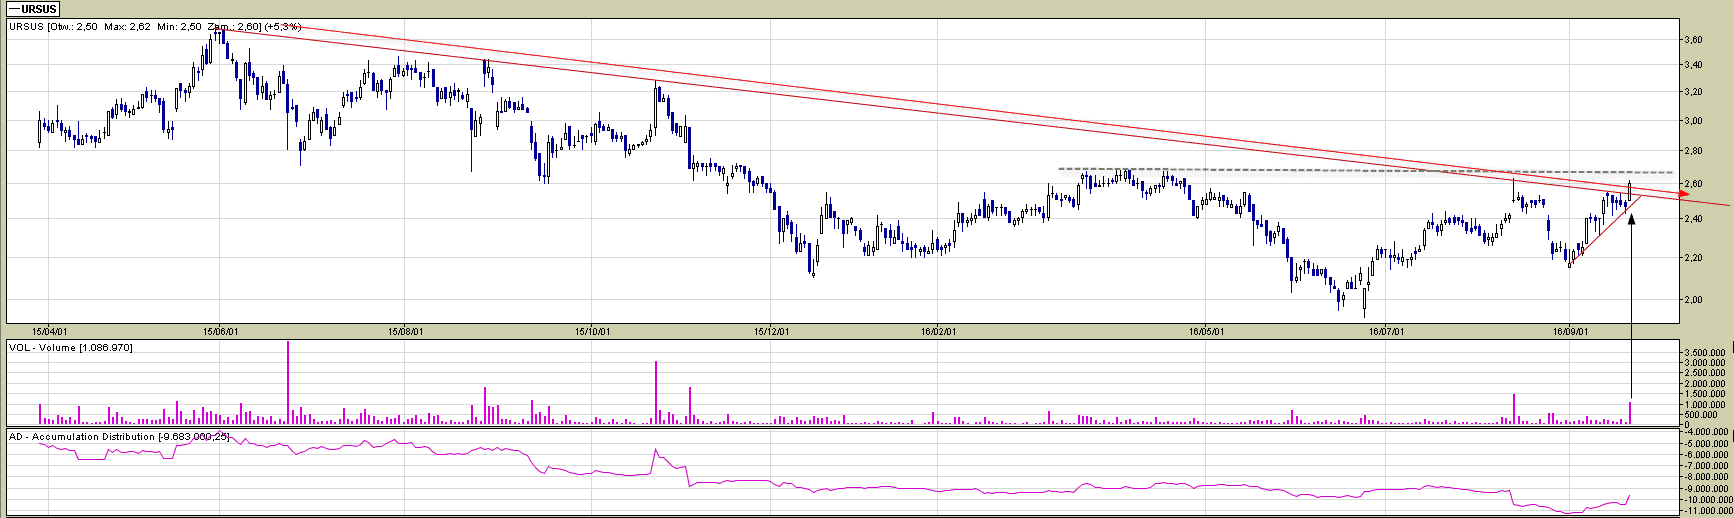Click the 3,60 price axis label
This screenshot has width=1734, height=518.
[x=1693, y=40]
